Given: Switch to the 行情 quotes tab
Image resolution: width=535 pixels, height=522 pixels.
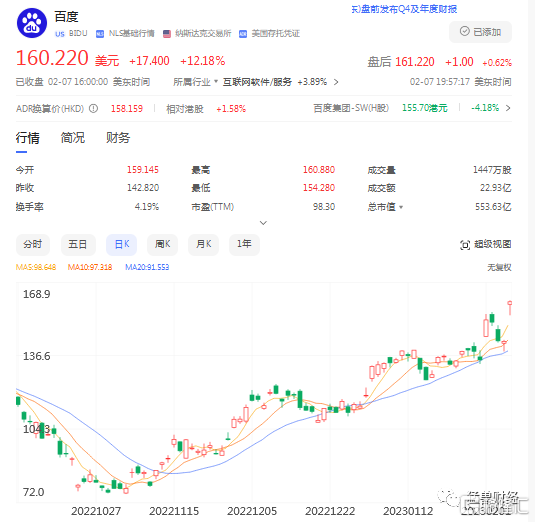Looking at the screenshot, I should tap(28, 138).
